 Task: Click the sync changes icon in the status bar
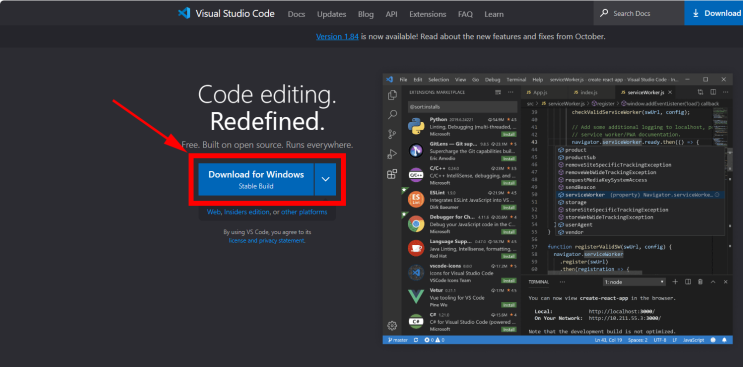coord(416,340)
